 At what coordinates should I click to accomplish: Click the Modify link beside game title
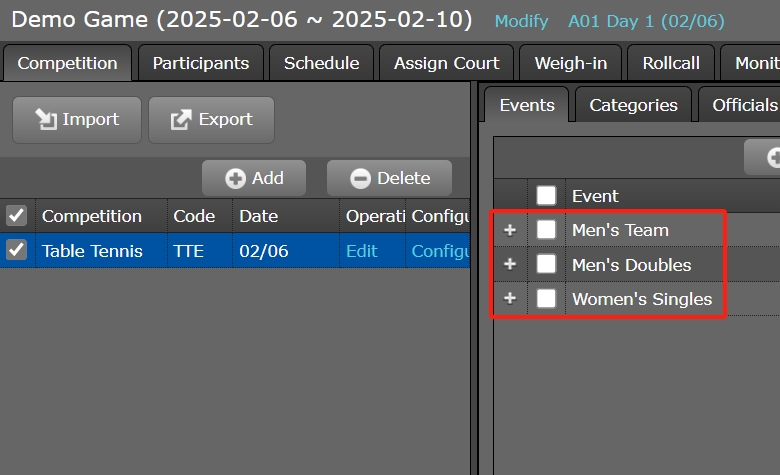point(521,21)
